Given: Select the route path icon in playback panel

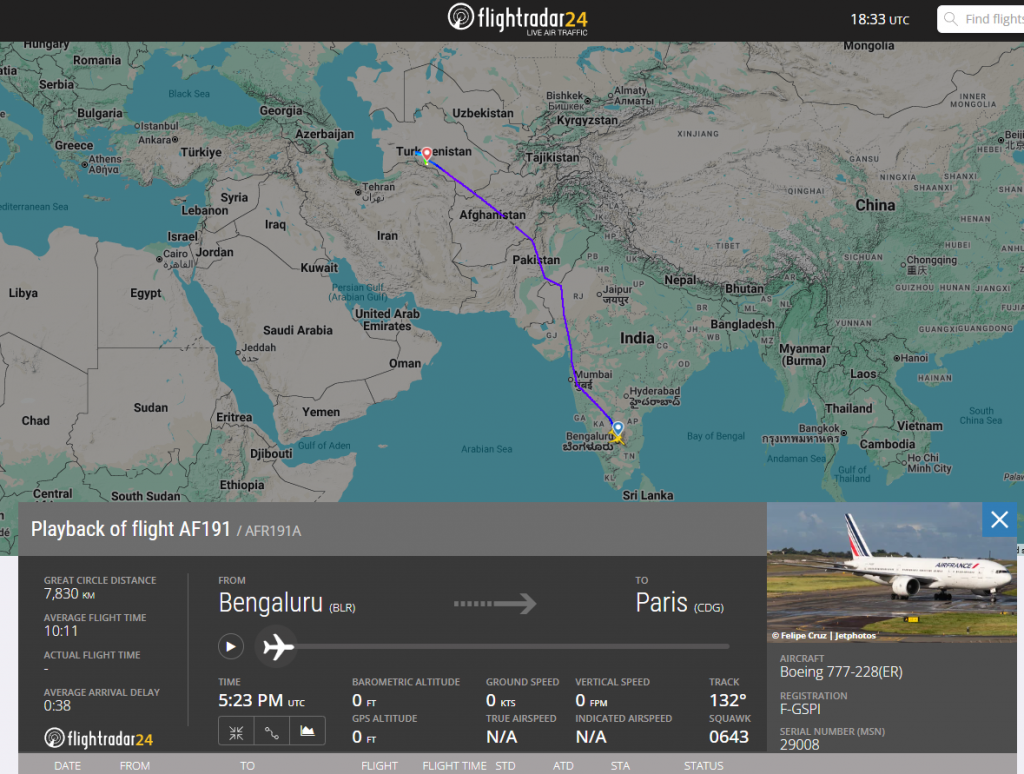Looking at the screenshot, I should tap(271, 731).
